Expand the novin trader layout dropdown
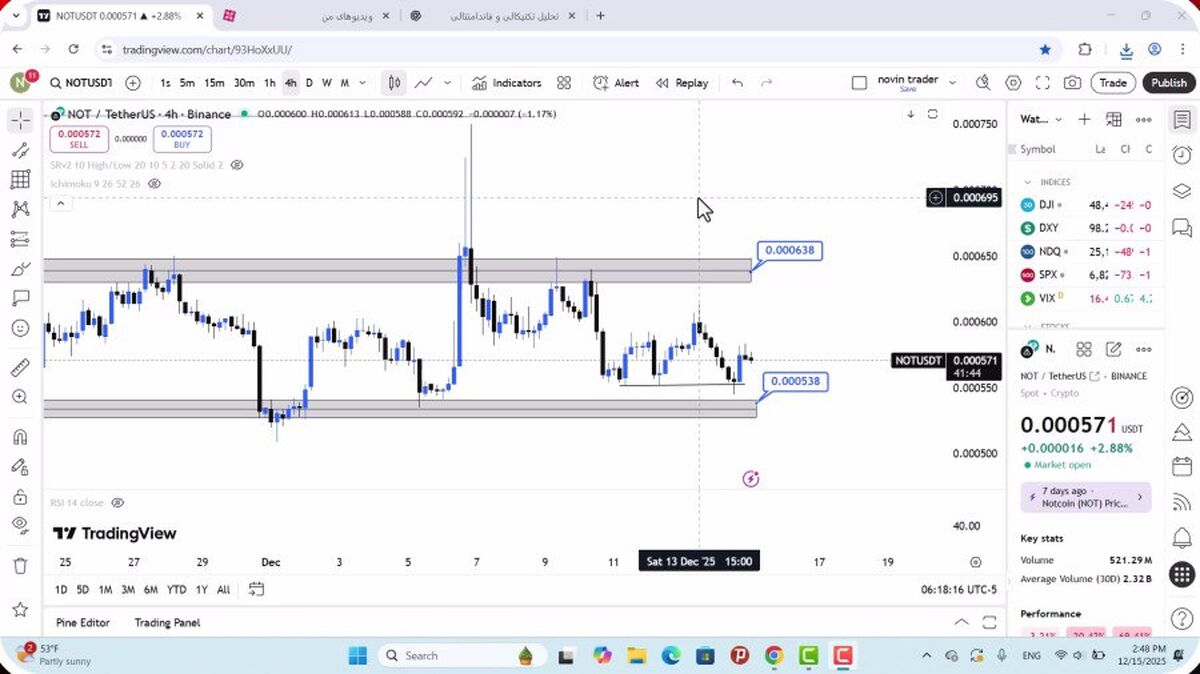 pos(952,83)
